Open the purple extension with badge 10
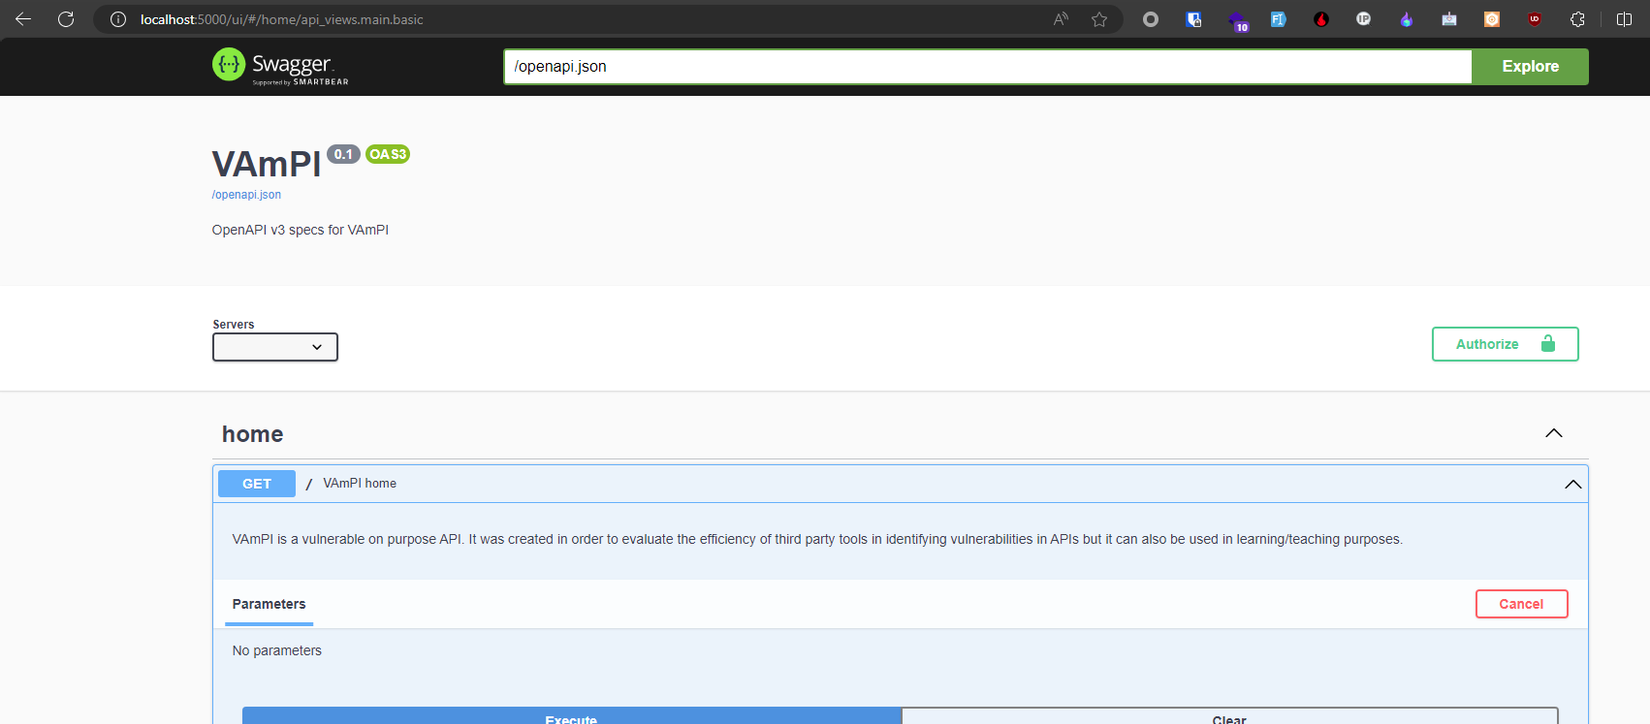1650x724 pixels. click(x=1238, y=20)
